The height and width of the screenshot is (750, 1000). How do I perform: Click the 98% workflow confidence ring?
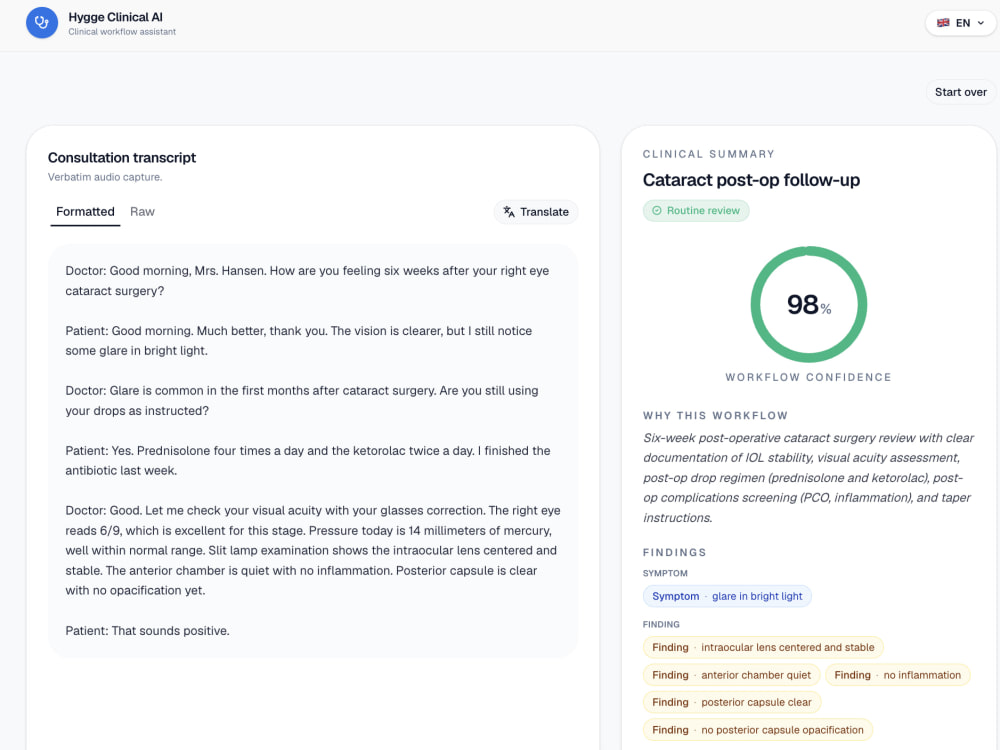coord(808,305)
